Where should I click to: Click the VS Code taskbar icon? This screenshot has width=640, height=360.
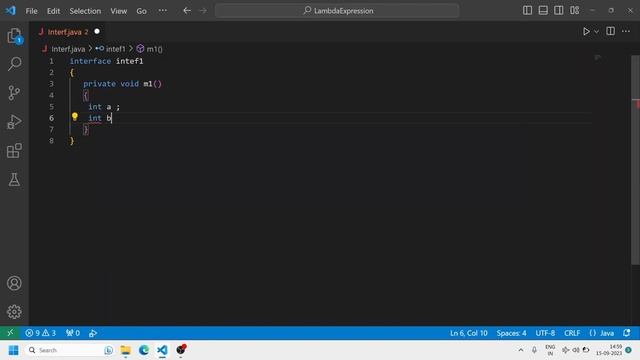point(162,350)
